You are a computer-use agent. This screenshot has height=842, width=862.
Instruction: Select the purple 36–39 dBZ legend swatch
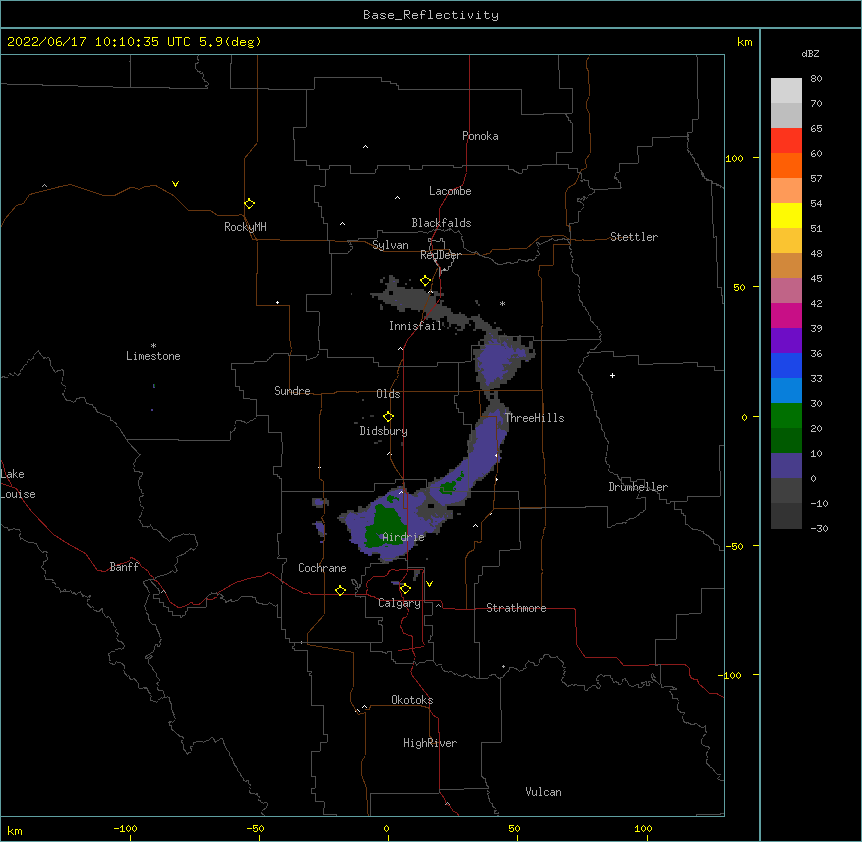click(786, 340)
